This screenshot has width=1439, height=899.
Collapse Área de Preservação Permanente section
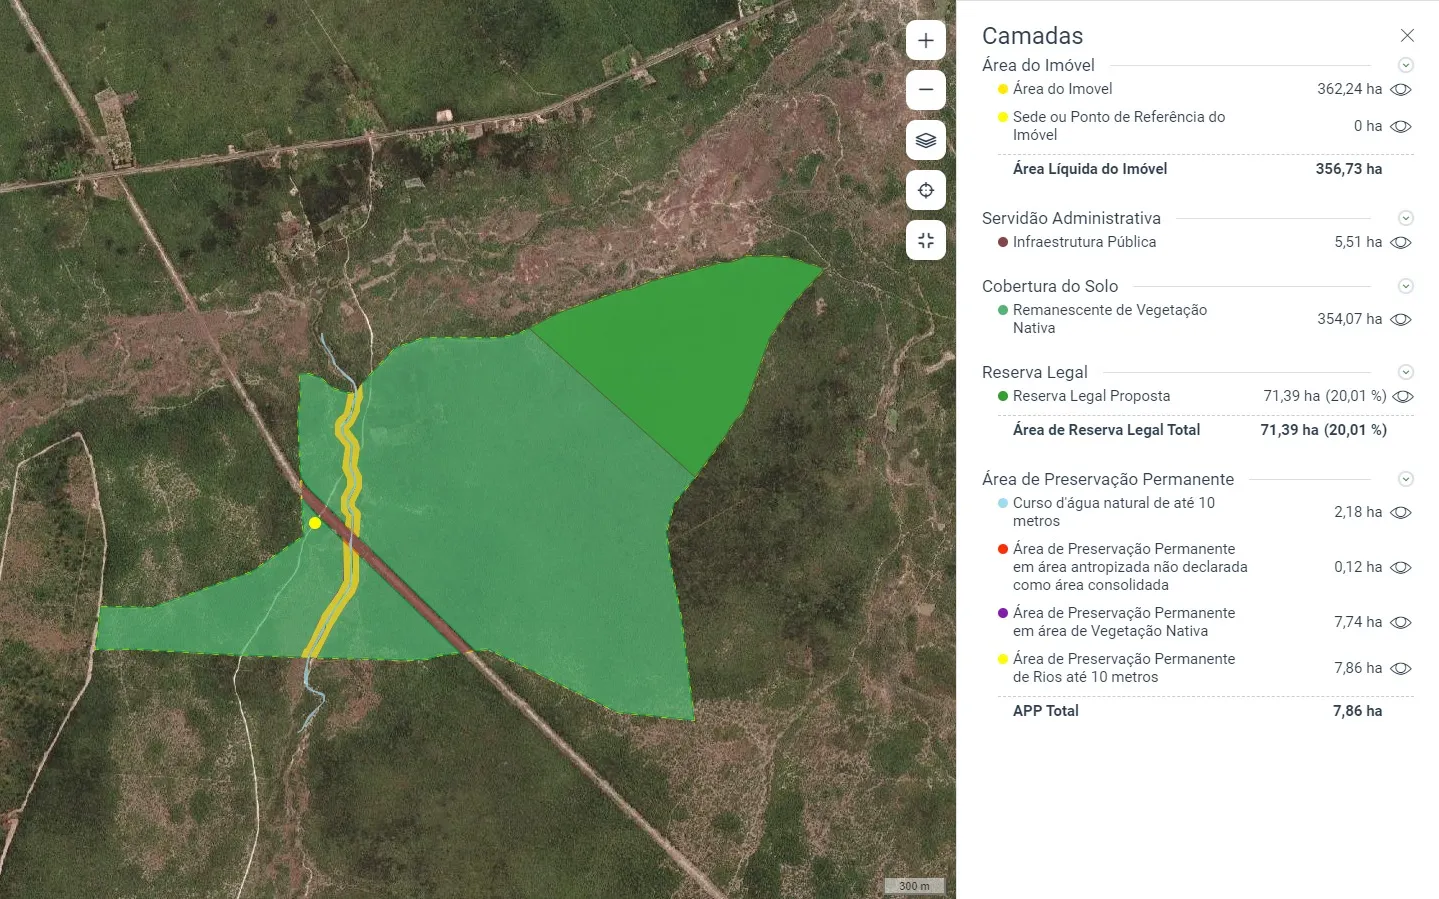tap(1405, 479)
